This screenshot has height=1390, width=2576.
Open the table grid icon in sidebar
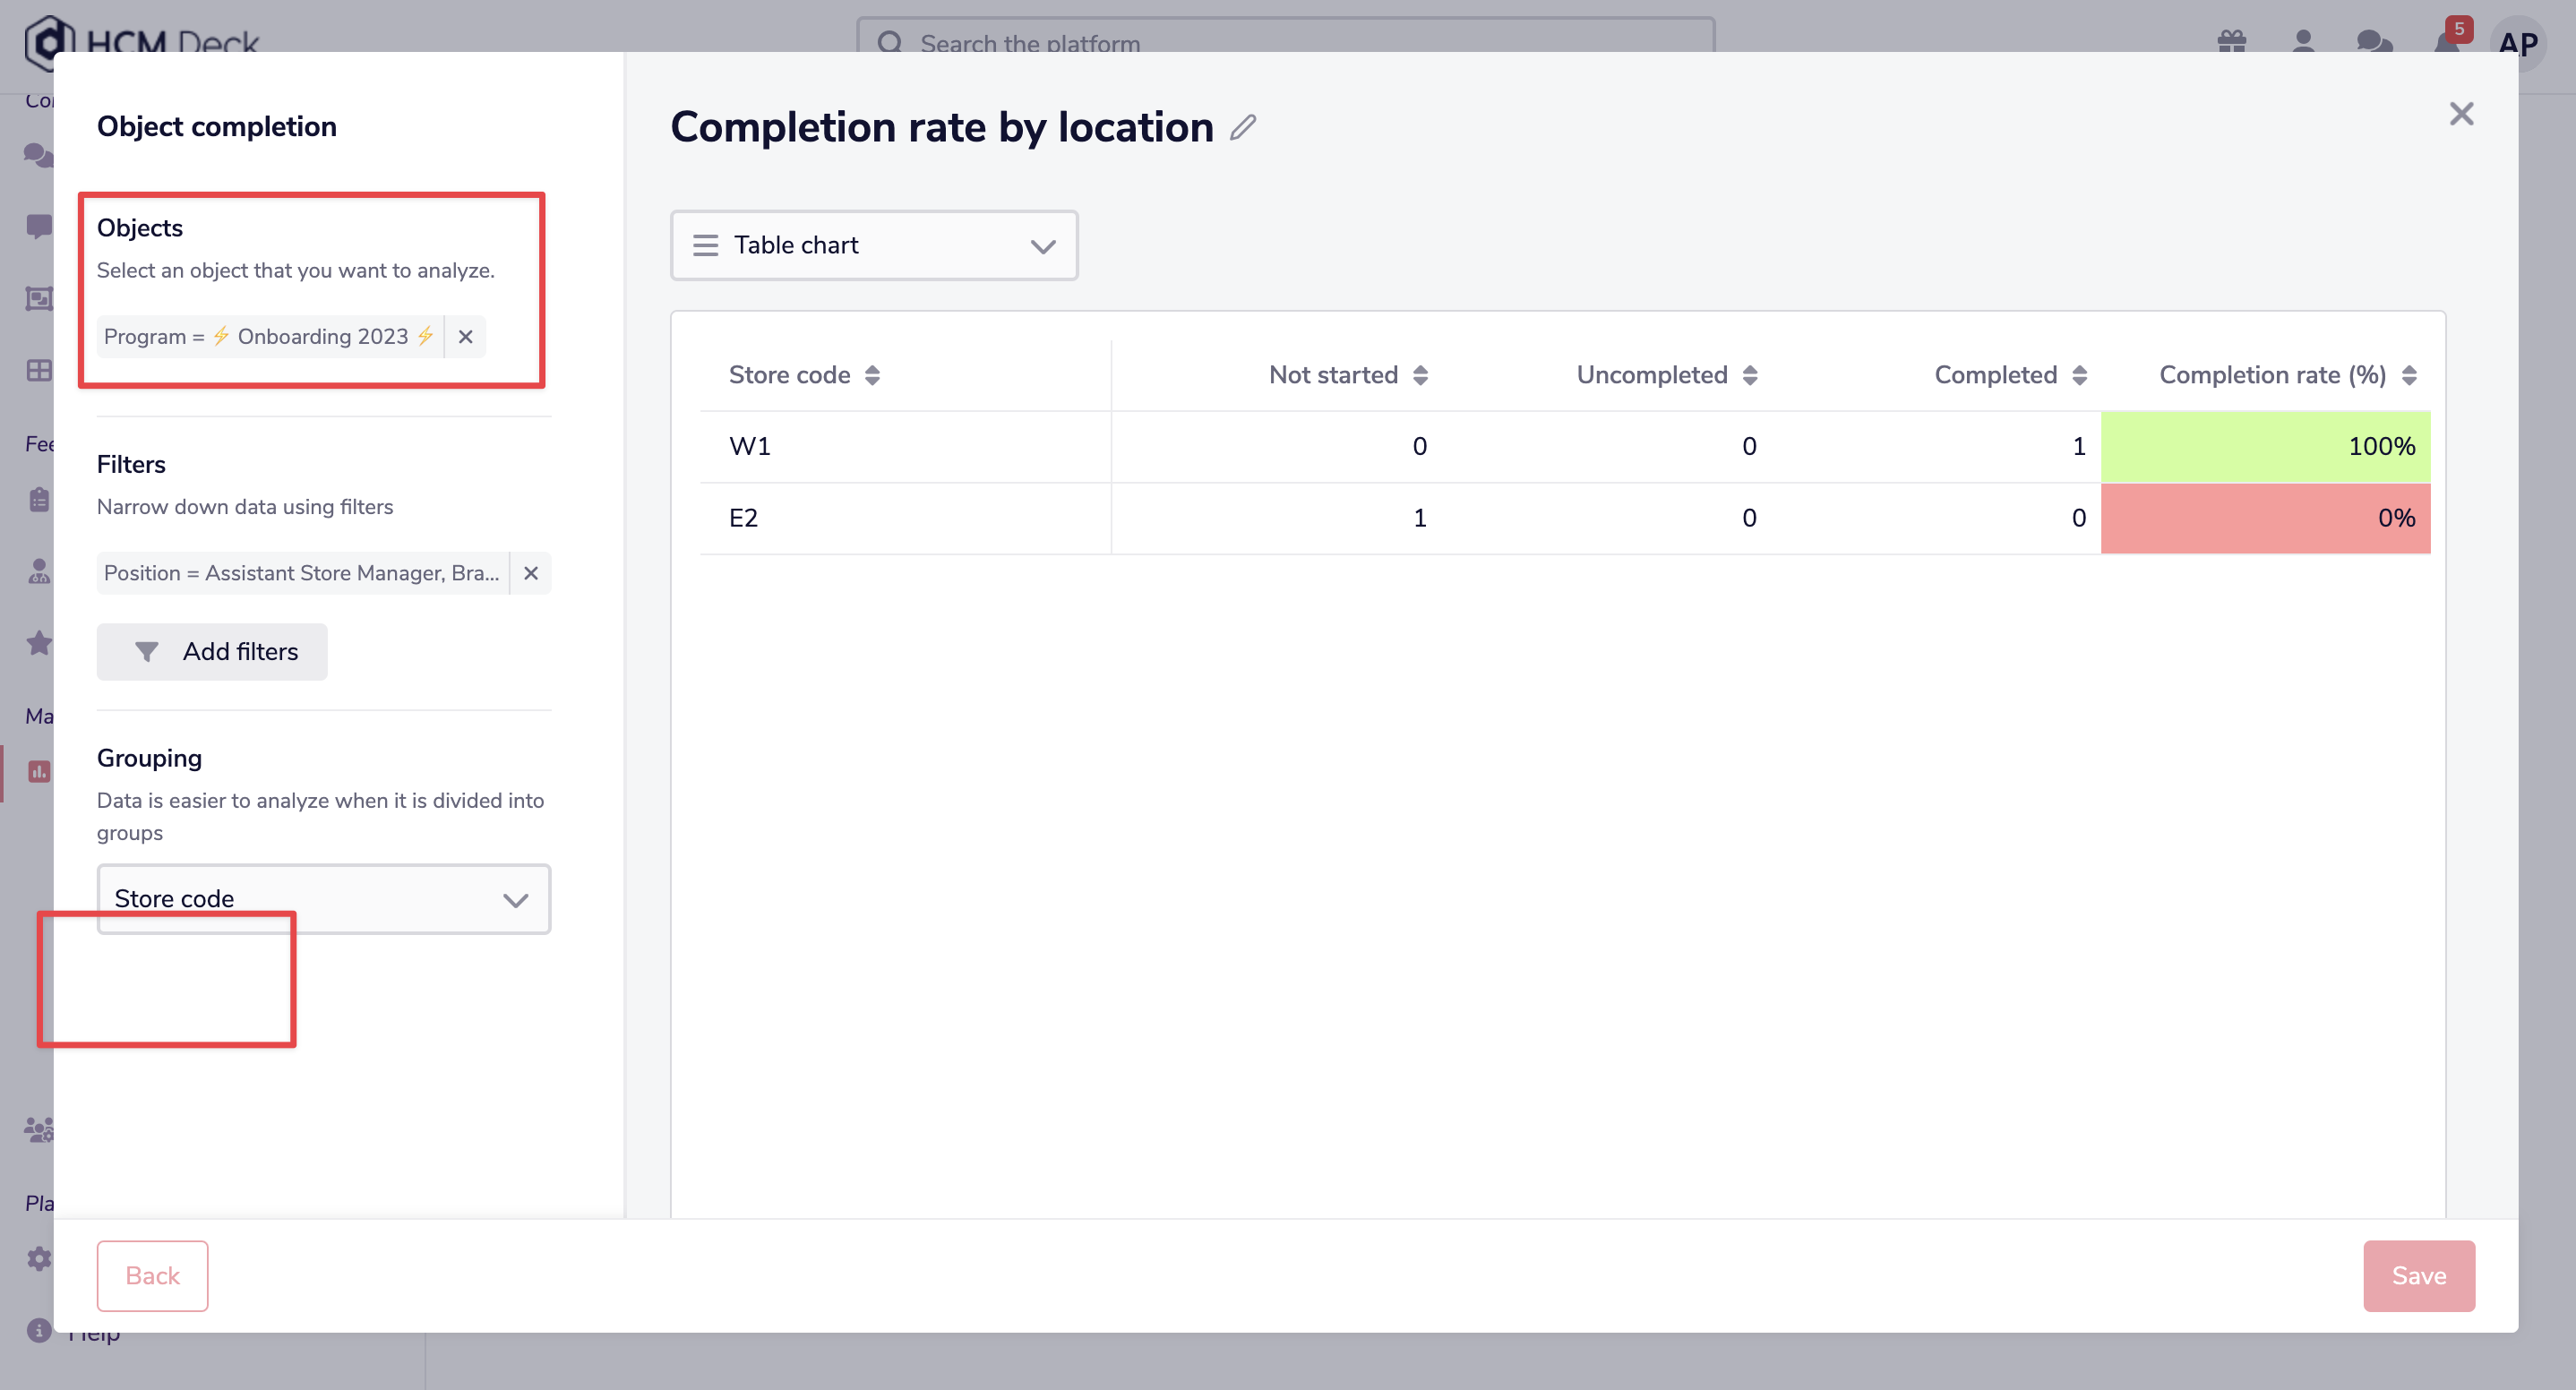(39, 370)
